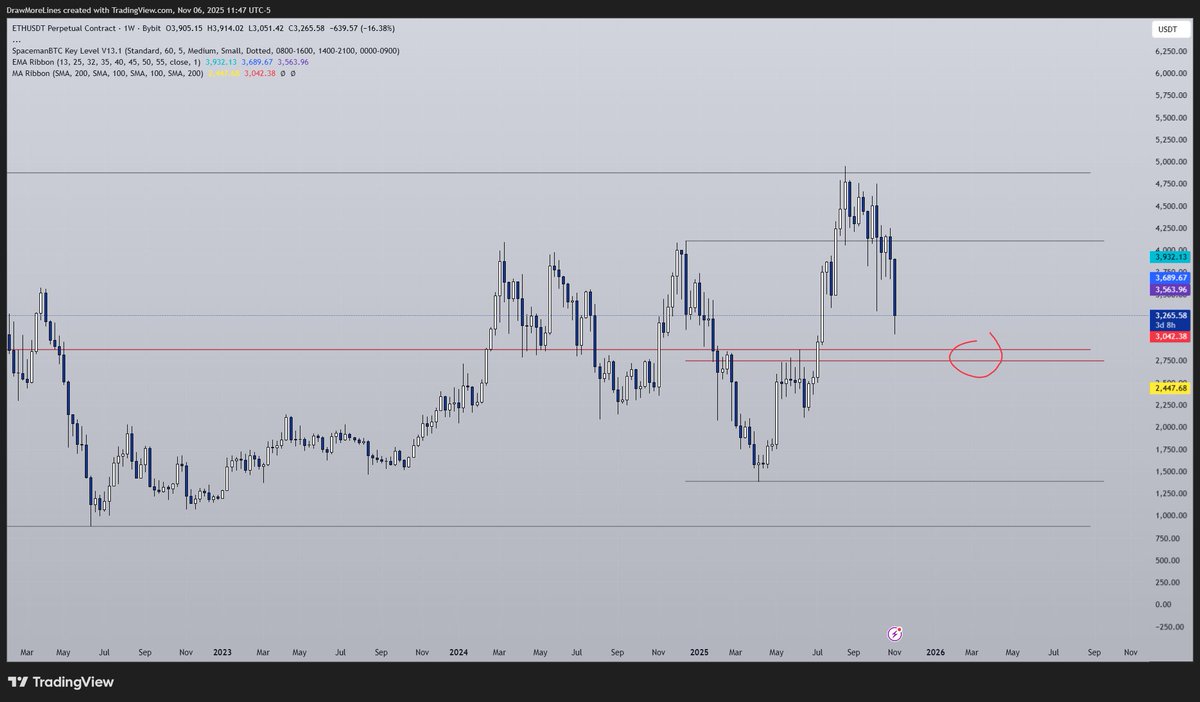The image size is (1200, 702).
Task: Click the red 3,042.38 price-axis label
Action: tap(1169, 336)
